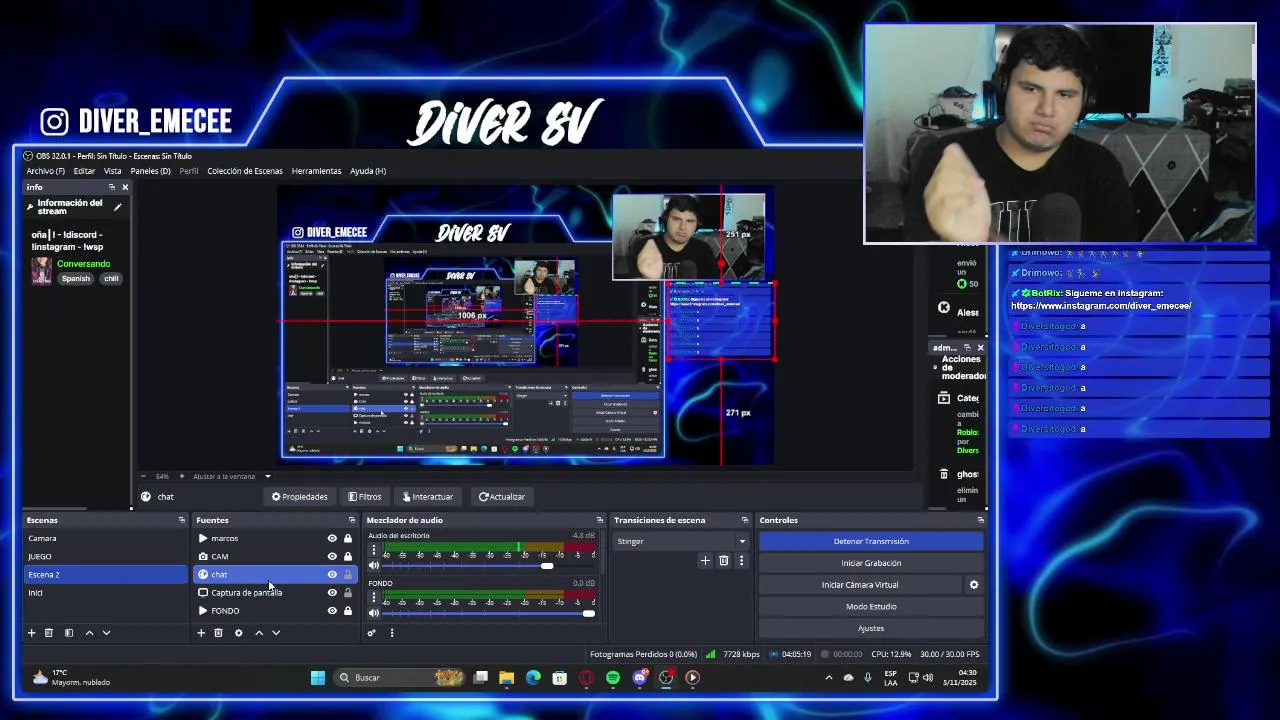1280x720 pixels.
Task: Open Spotify from the taskbar
Action: pos(613,678)
